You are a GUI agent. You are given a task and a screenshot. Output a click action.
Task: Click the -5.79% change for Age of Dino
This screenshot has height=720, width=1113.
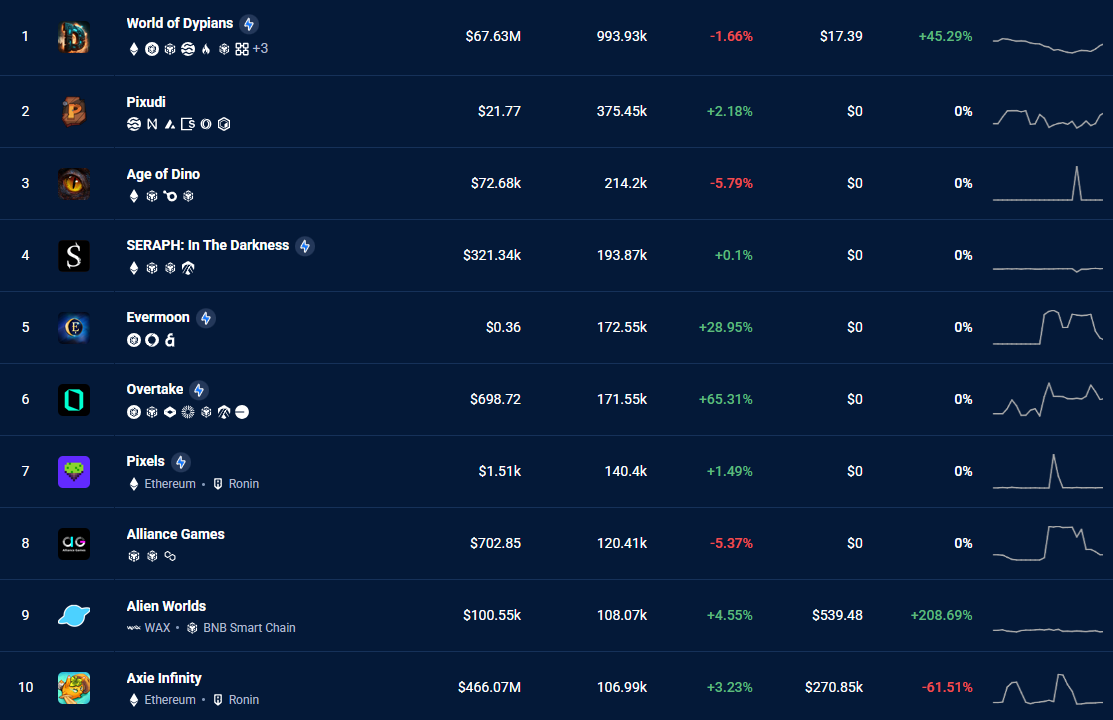click(x=731, y=183)
